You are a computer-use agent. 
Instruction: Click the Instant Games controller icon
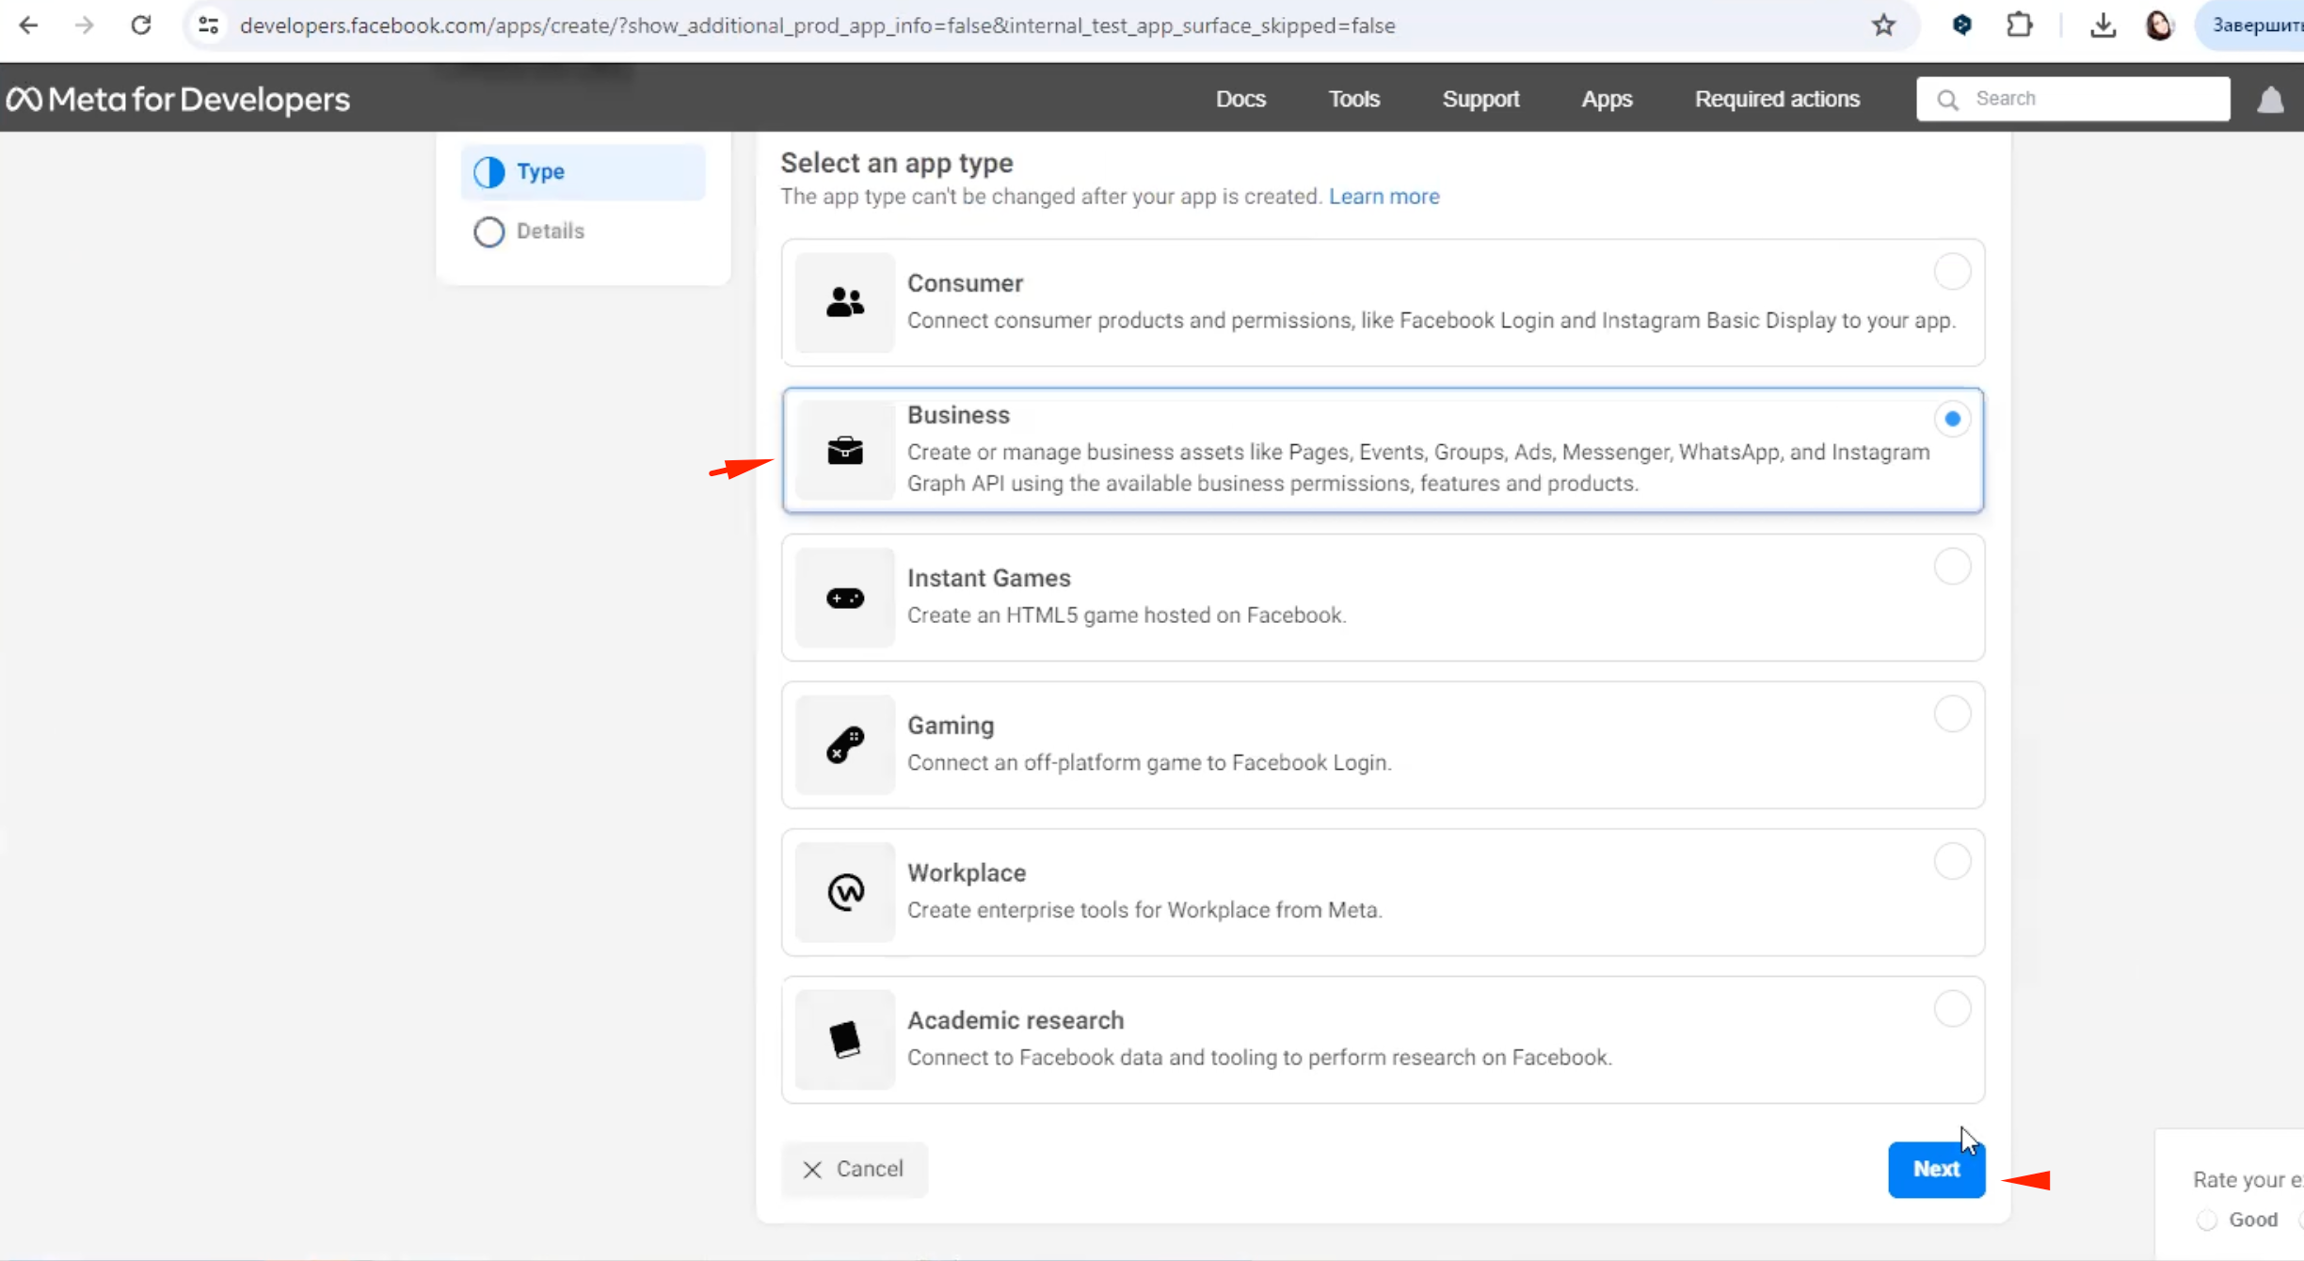844,598
